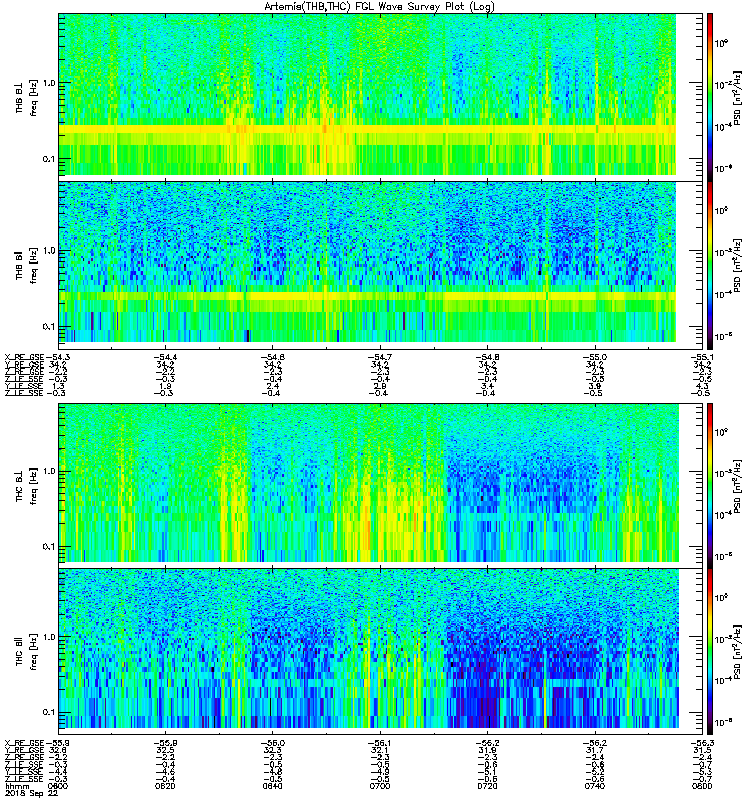The height and width of the screenshot is (800, 750).
Task: Click the 0700 time label
Action: [x=380, y=786]
